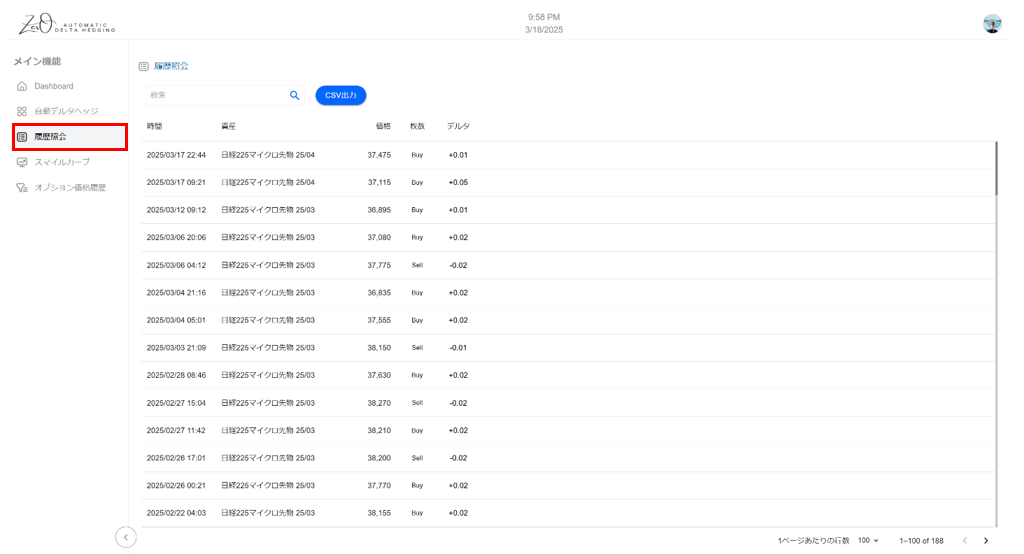The image size is (1024, 554).
Task: Click the Zen automatic delta hedging logo
Action: point(66,24)
